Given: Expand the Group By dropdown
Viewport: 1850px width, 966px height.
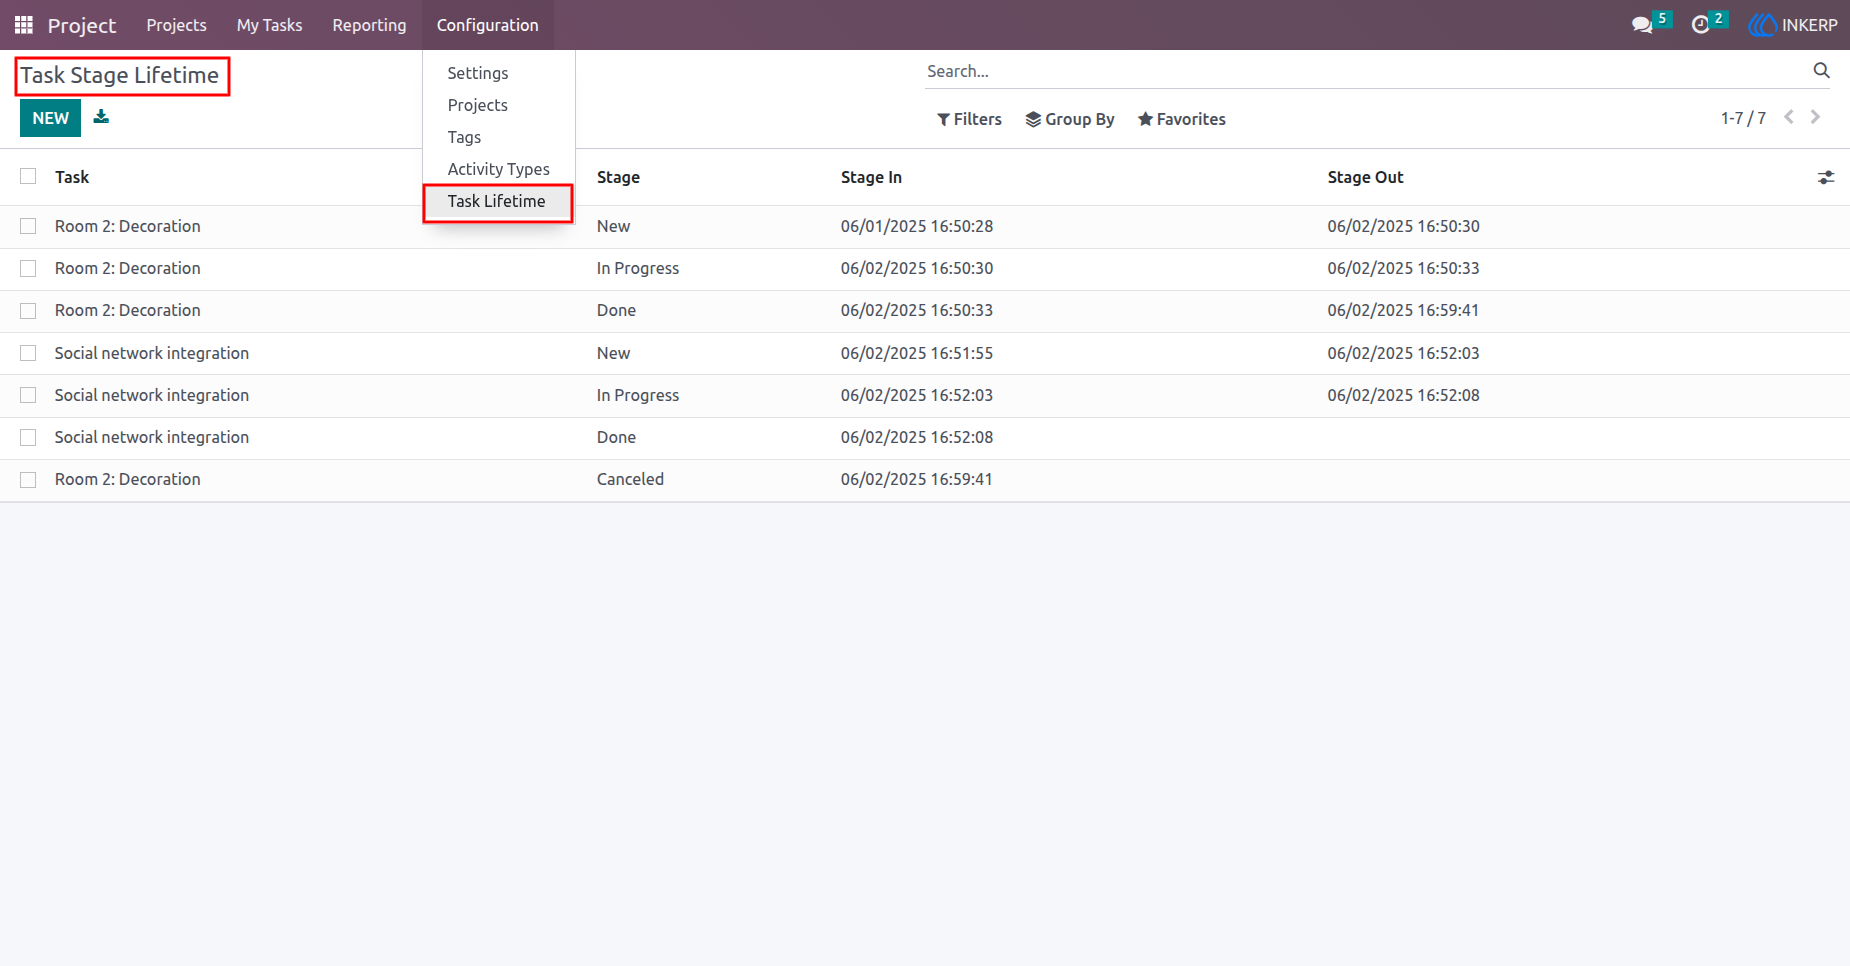Looking at the screenshot, I should tap(1070, 119).
